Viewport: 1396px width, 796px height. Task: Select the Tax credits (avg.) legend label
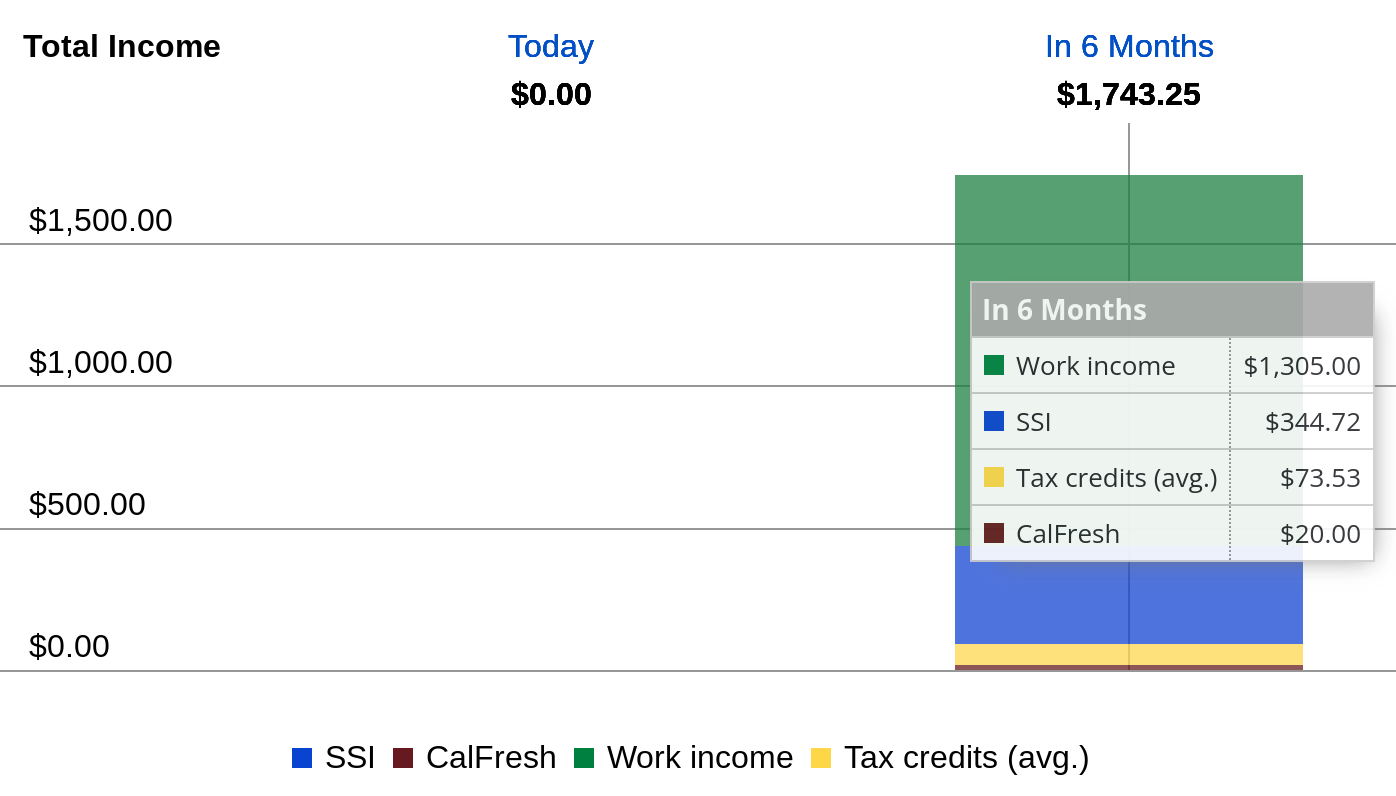[966, 758]
